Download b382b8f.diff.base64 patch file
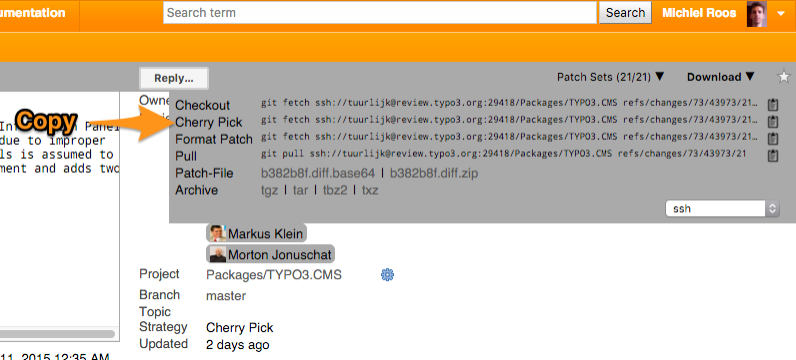The image size is (796, 360). (x=318, y=174)
